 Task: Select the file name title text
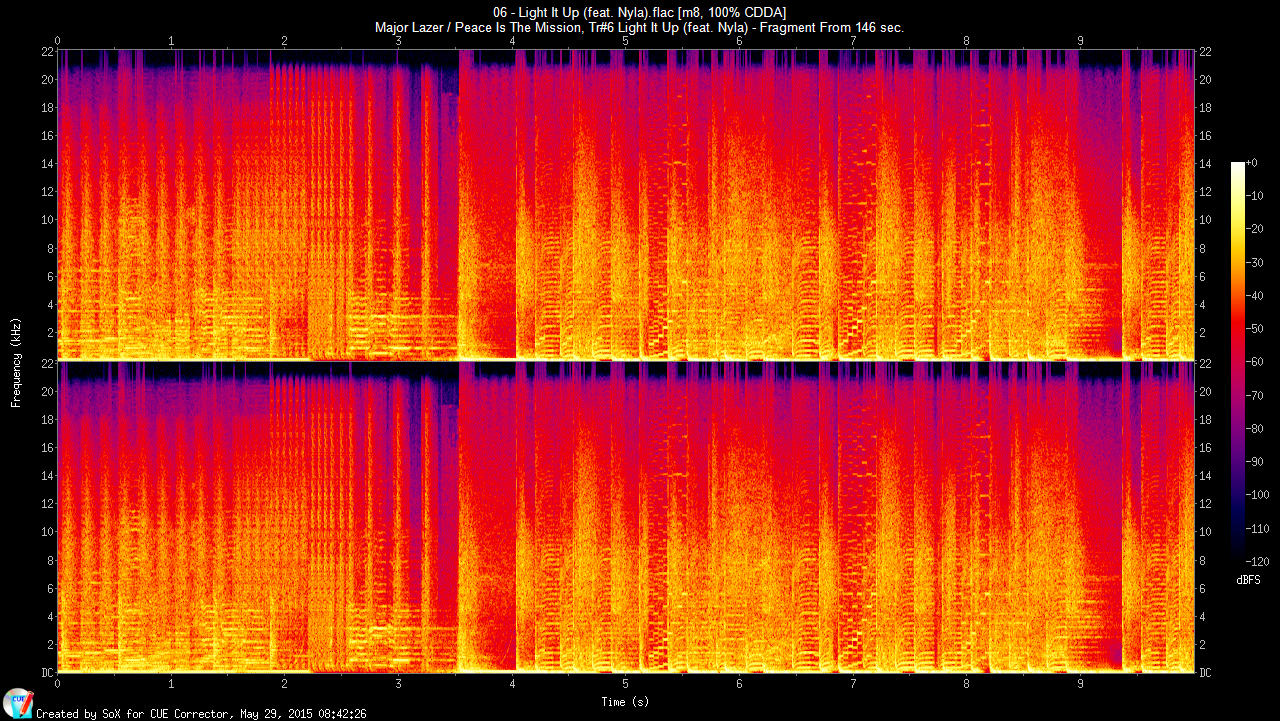[640, 12]
